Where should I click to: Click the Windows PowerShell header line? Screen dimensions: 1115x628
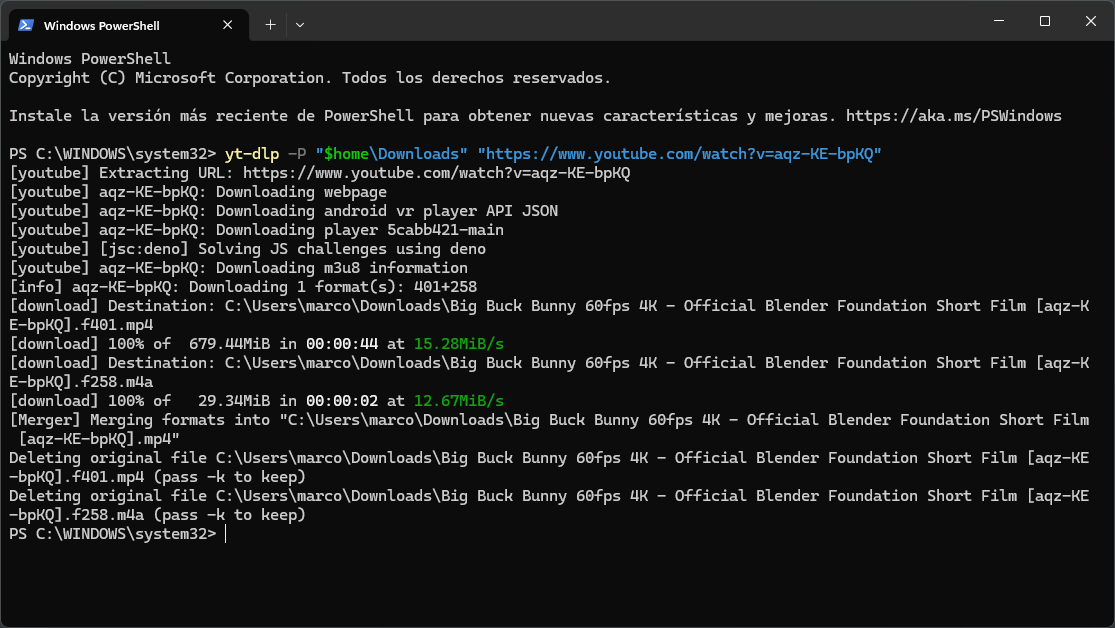(90, 59)
